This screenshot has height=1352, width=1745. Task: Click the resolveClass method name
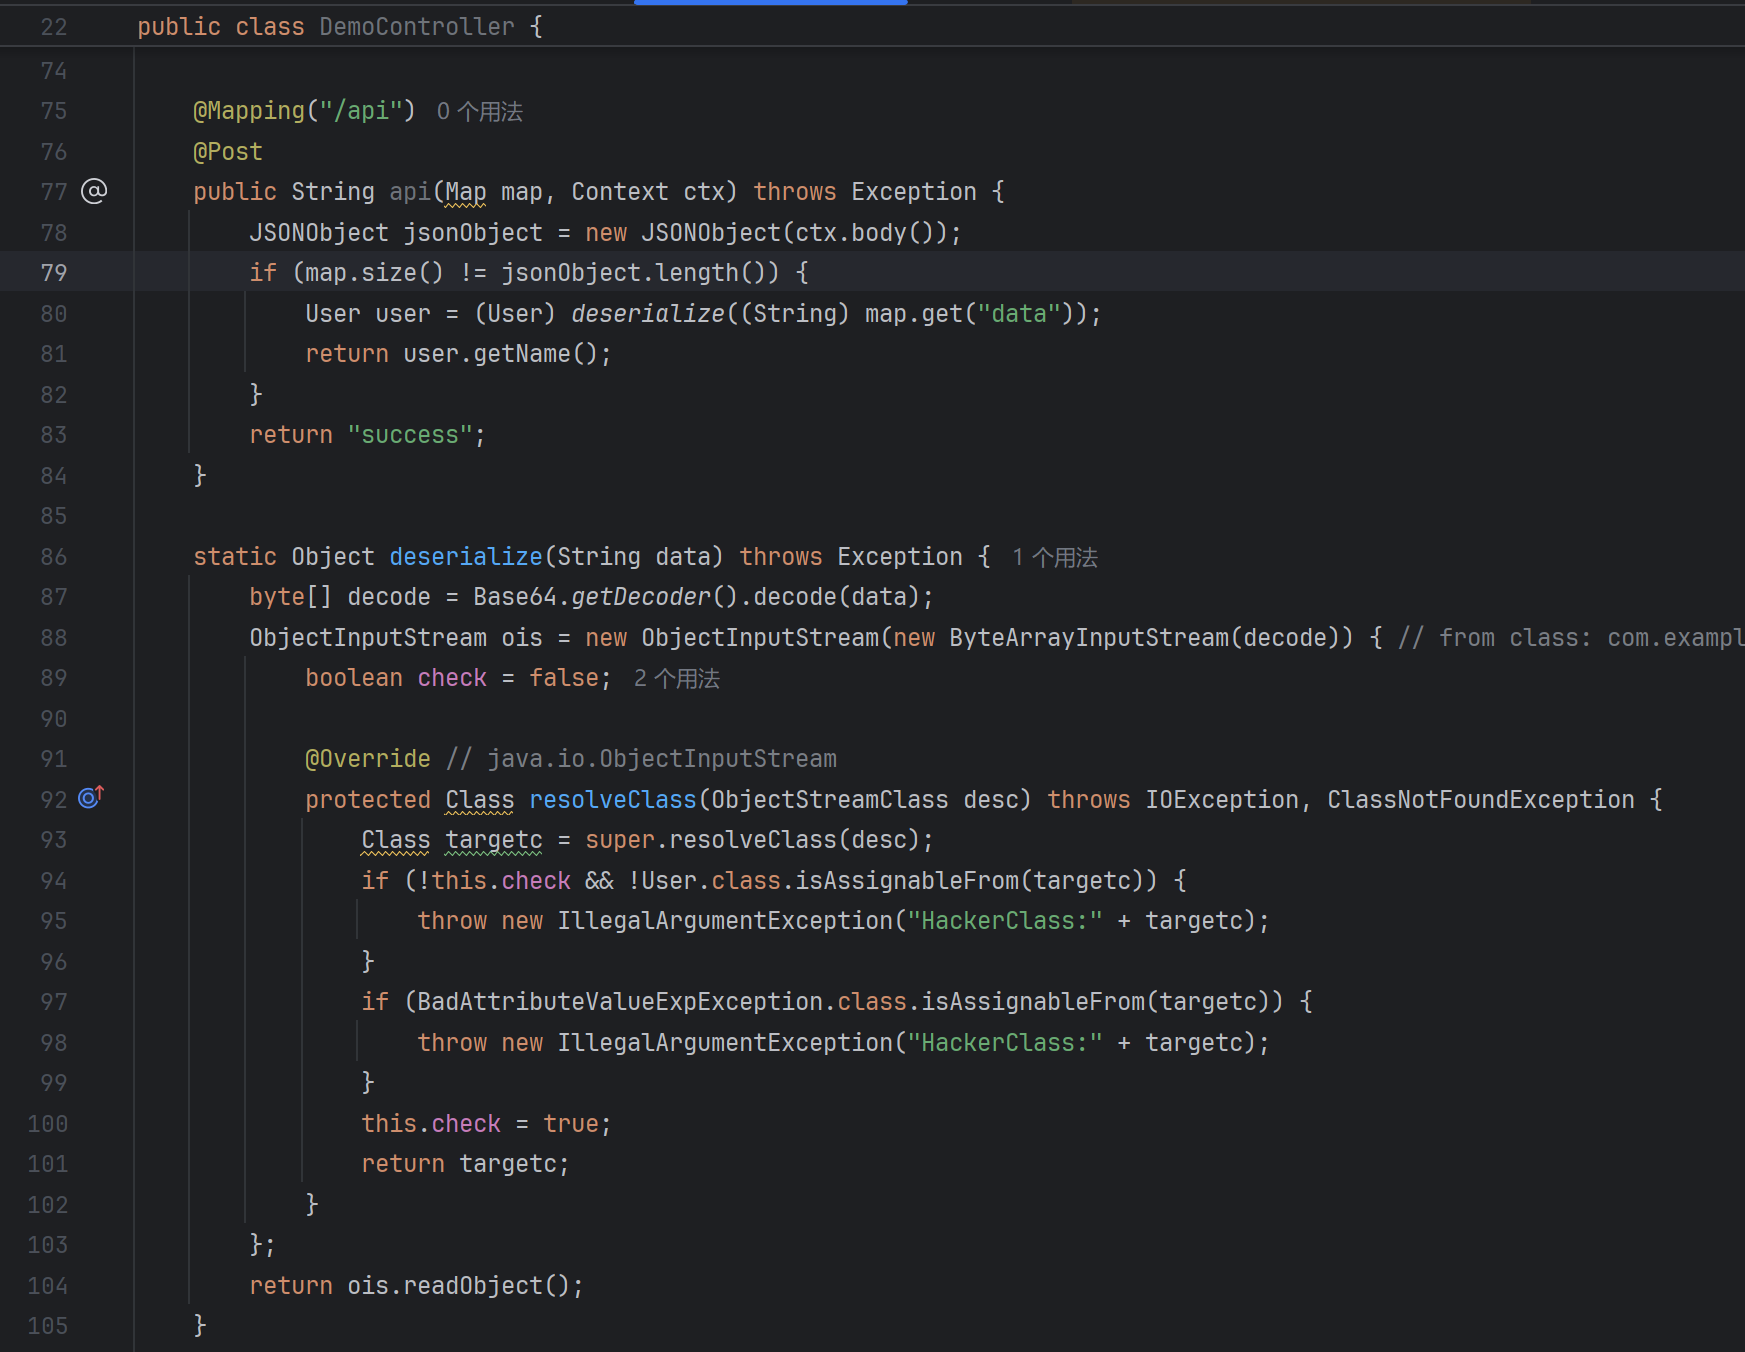coord(613,800)
